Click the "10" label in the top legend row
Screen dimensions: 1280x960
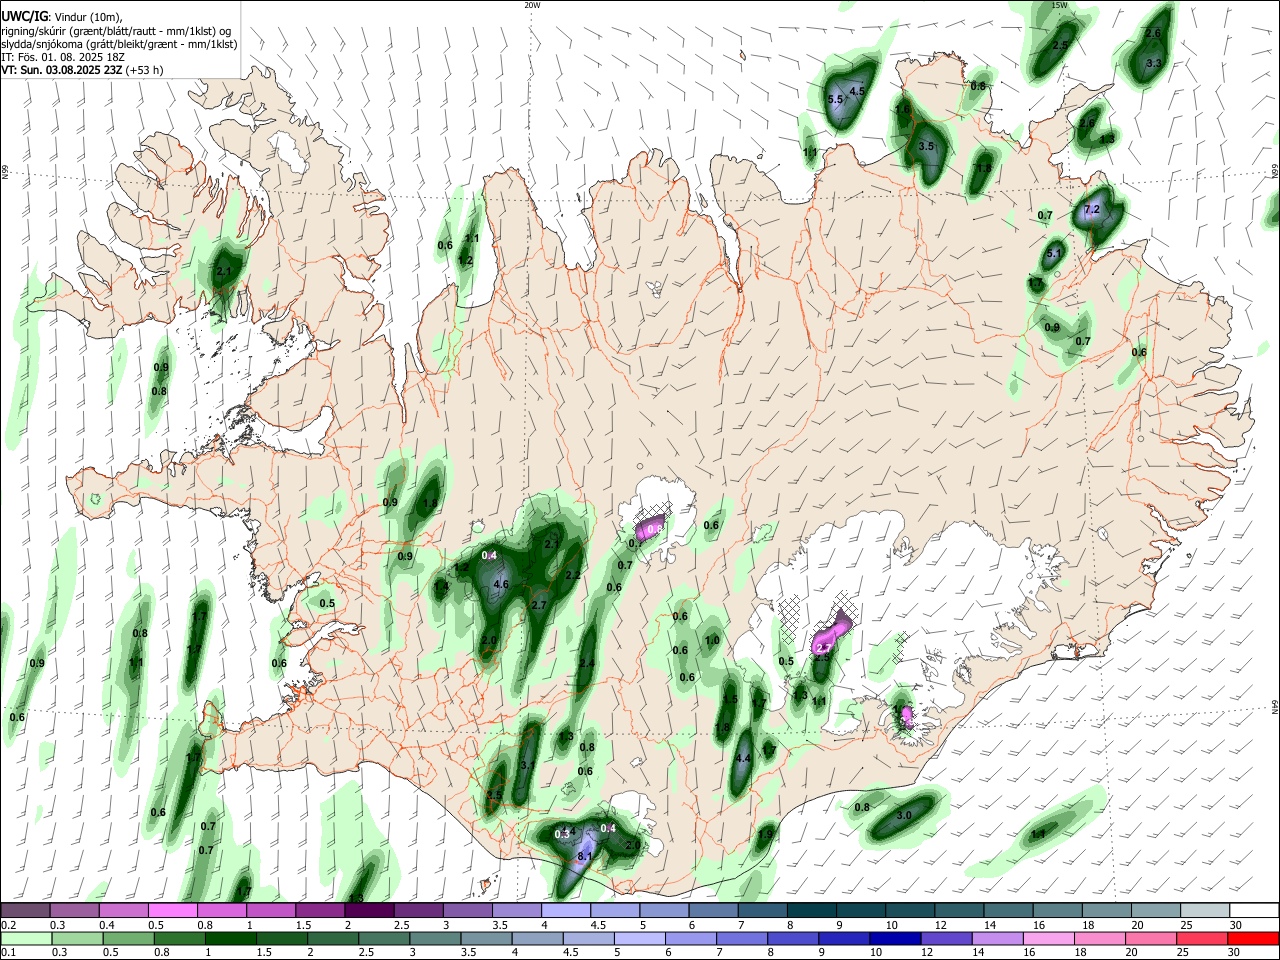point(891,925)
